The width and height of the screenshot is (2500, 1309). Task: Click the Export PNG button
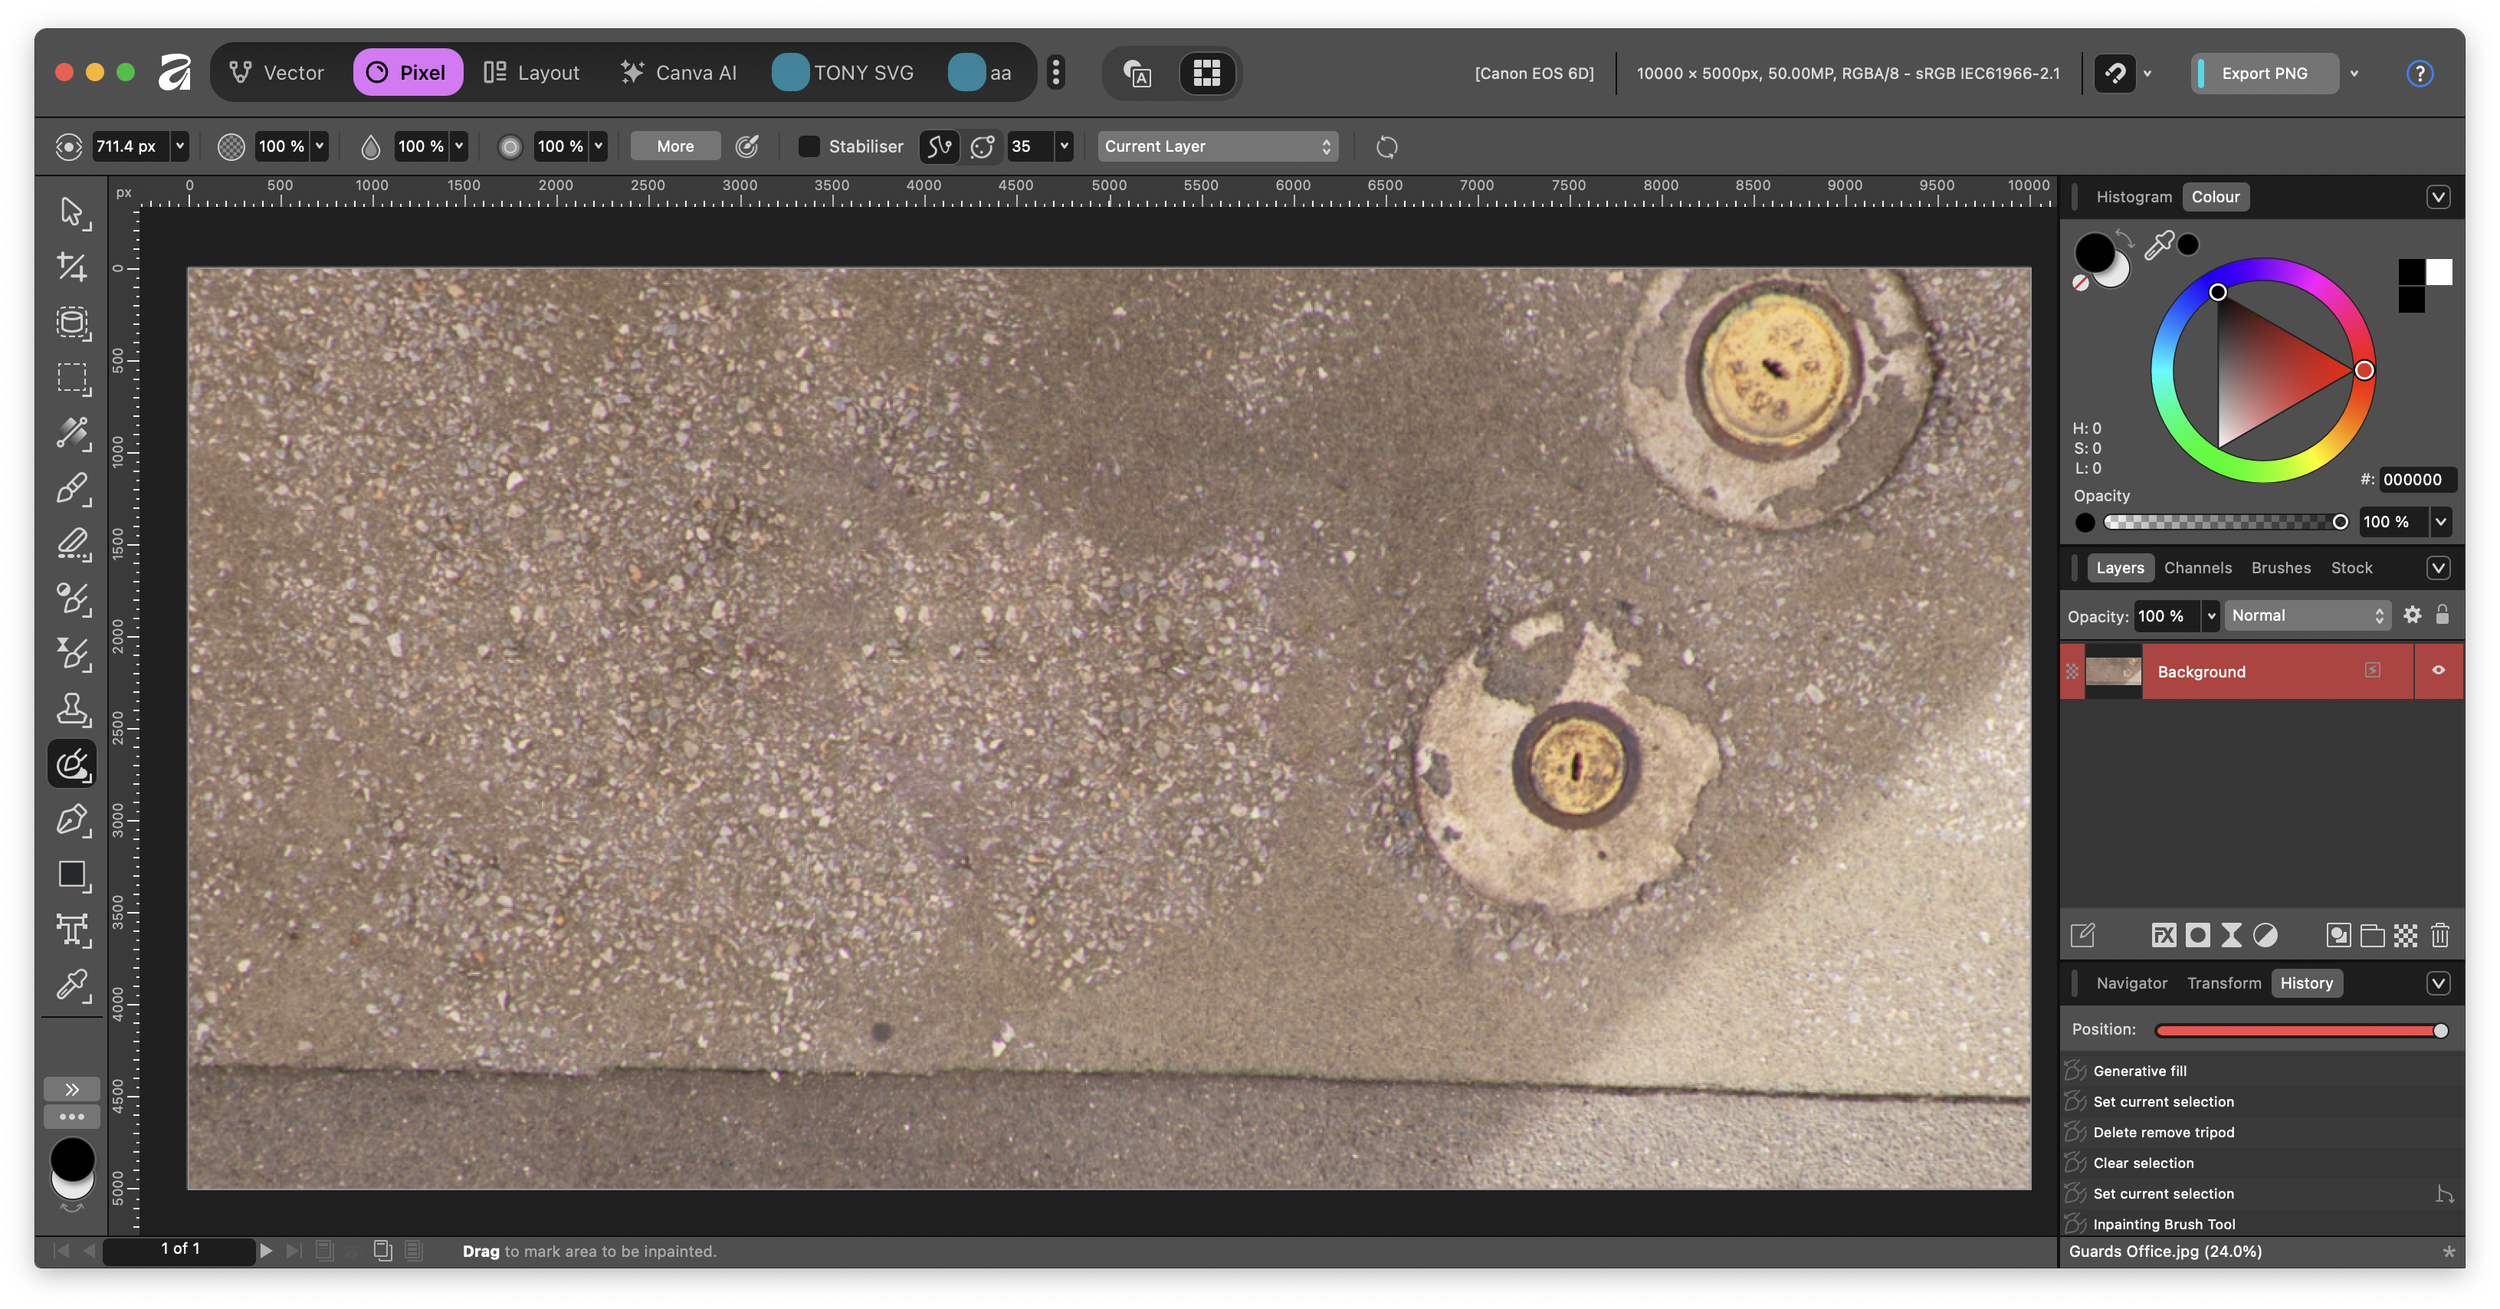pyautogui.click(x=2264, y=73)
